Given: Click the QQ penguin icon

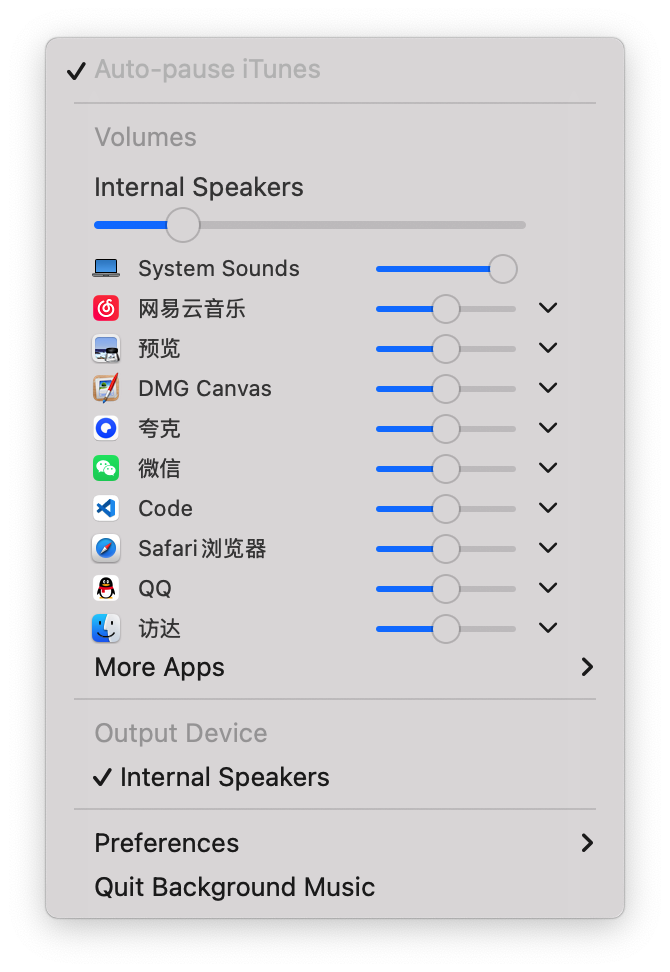Looking at the screenshot, I should coord(106,588).
